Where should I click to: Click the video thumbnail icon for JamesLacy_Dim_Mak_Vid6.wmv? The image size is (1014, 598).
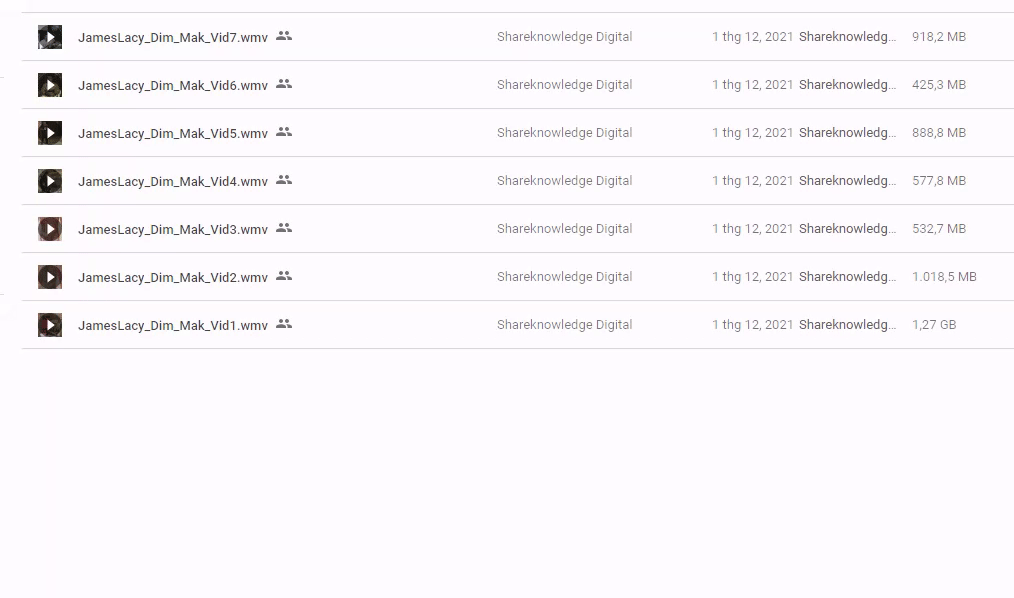[50, 85]
